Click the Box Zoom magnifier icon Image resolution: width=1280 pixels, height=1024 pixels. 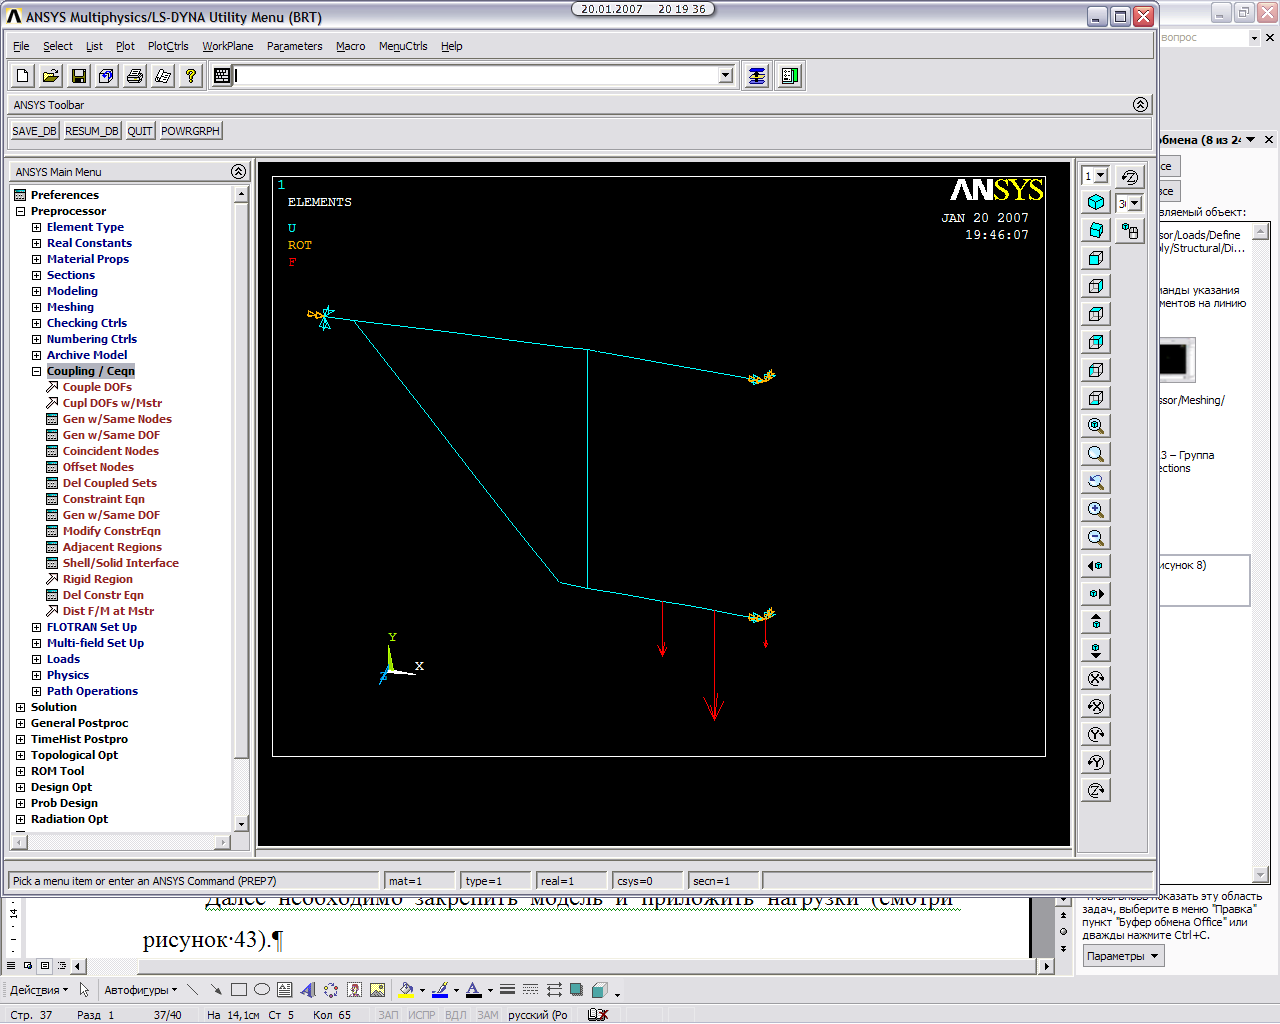1096,454
